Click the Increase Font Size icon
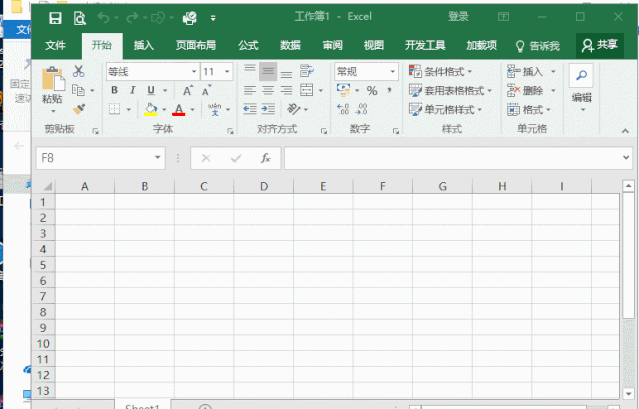The height and width of the screenshot is (409, 639). [x=188, y=91]
